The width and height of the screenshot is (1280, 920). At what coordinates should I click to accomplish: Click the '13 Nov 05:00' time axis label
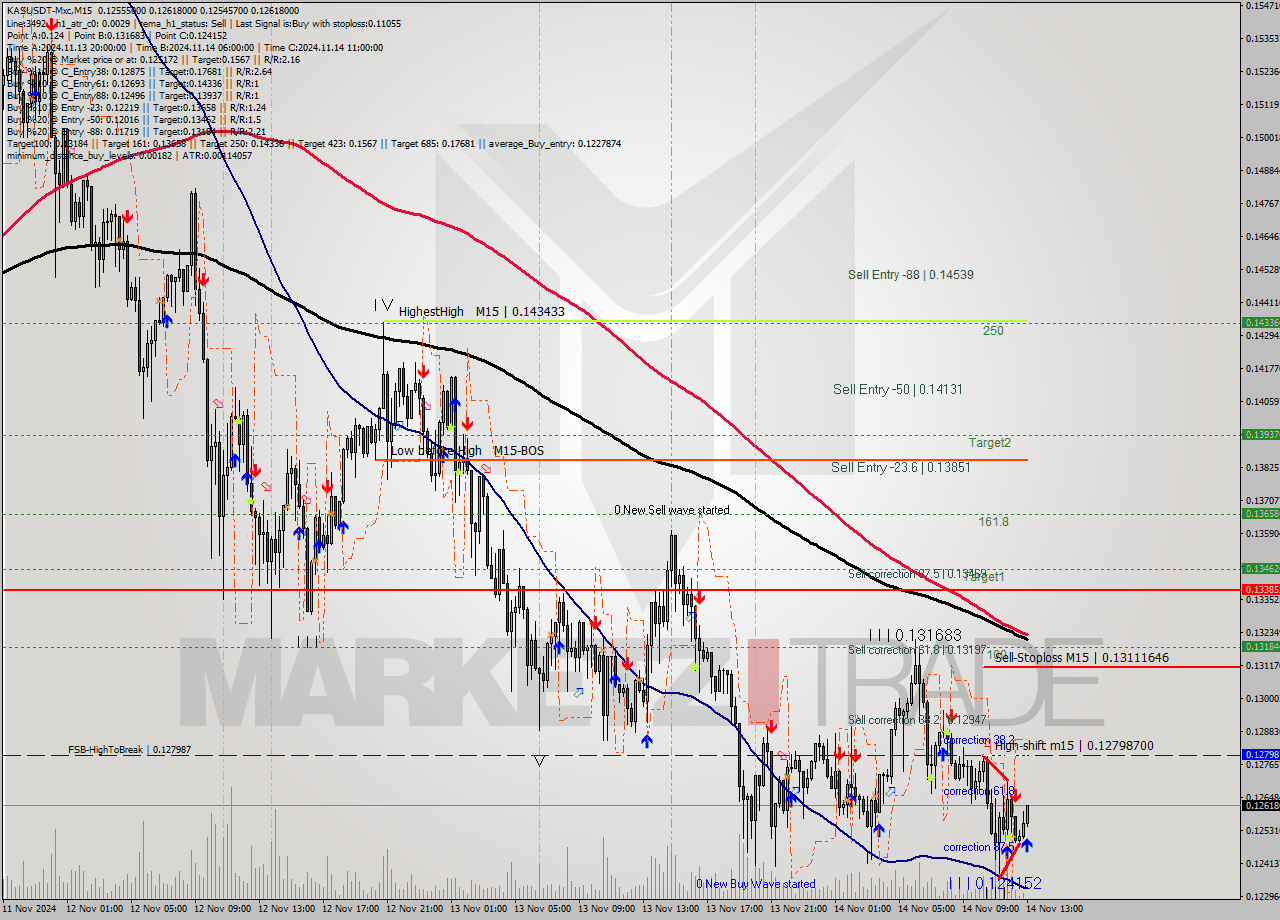click(x=544, y=909)
